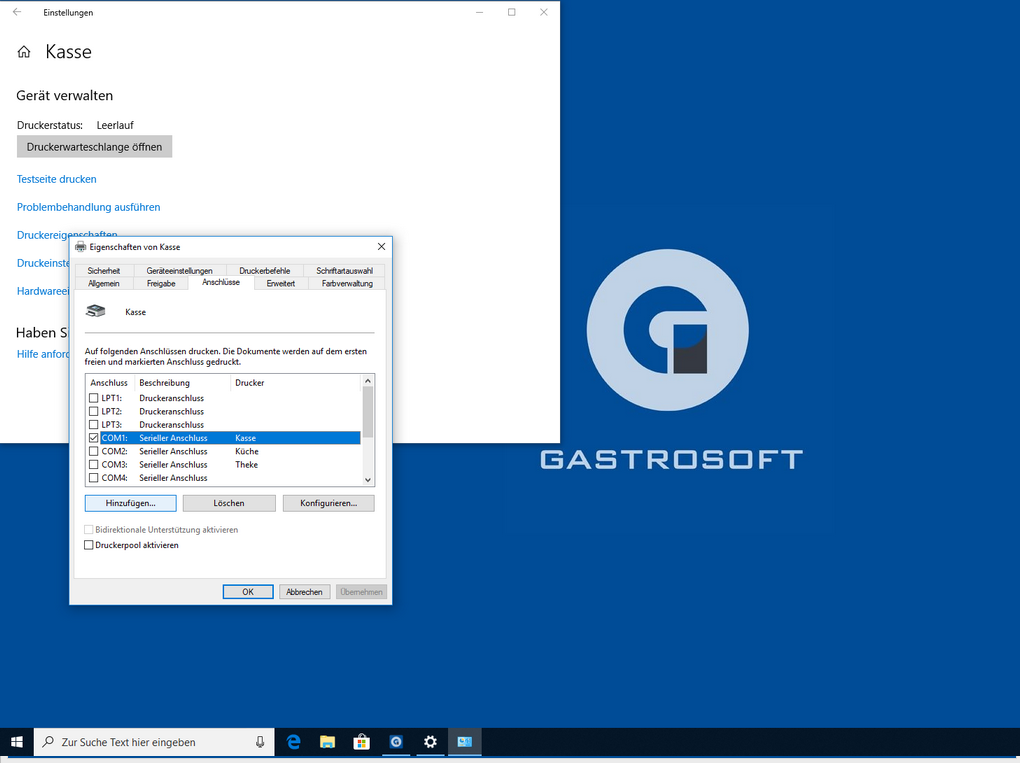The width and height of the screenshot is (1020, 763).
Task: Open Microsoft Store from taskbar
Action: 362,742
